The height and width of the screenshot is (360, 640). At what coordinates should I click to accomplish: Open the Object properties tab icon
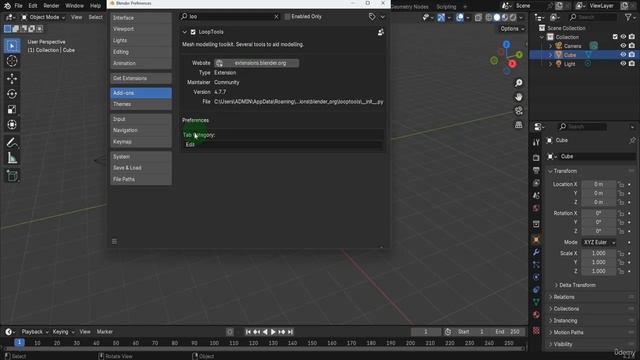point(536,240)
